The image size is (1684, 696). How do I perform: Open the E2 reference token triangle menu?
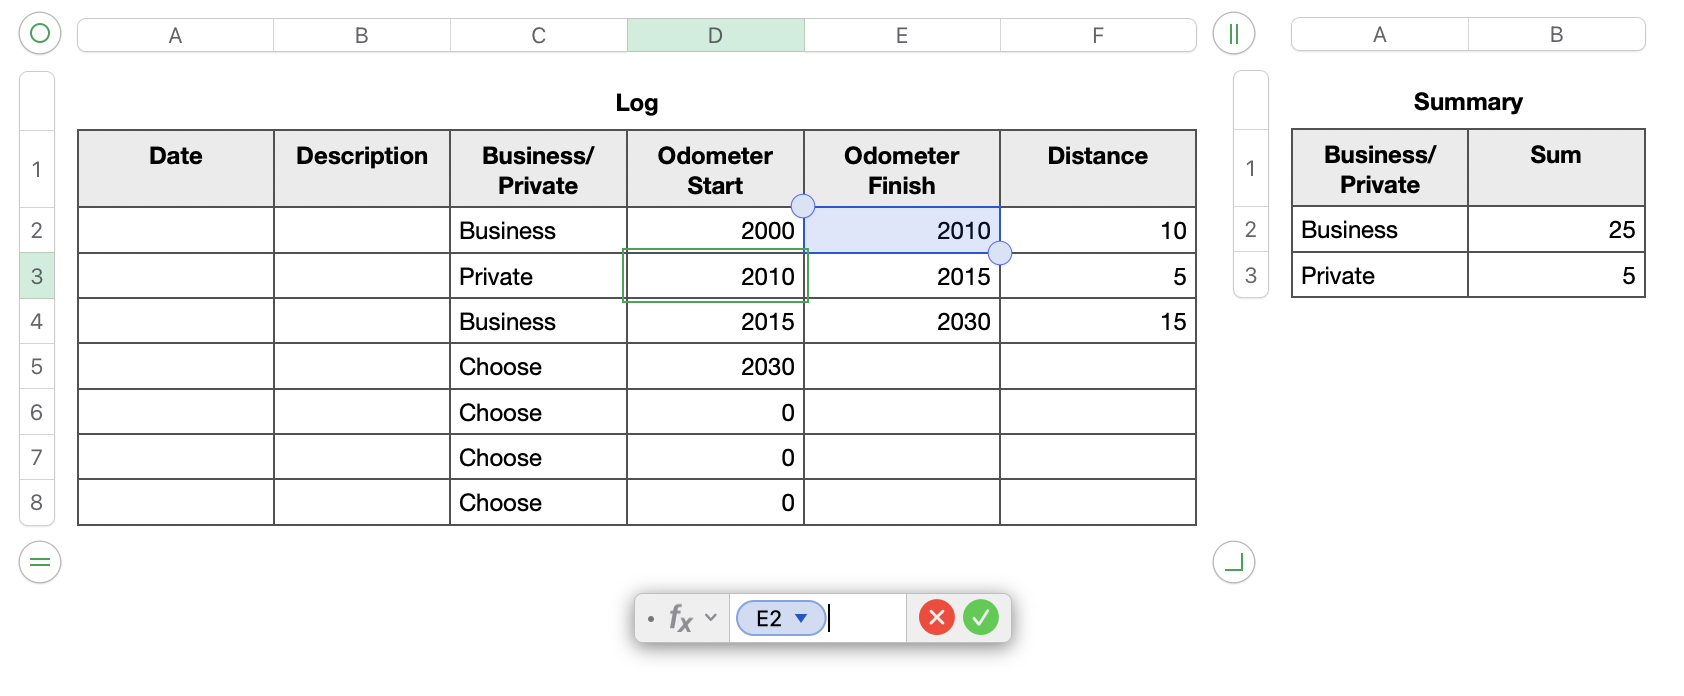pos(801,618)
